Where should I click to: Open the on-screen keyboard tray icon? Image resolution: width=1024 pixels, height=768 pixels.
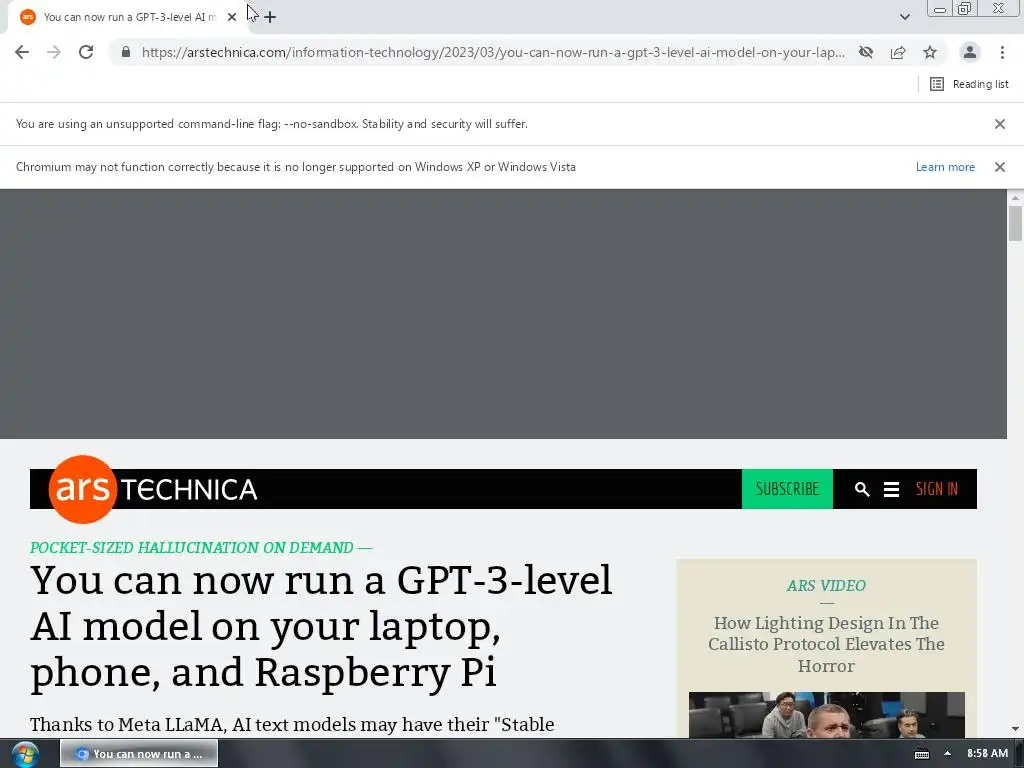pyautogui.click(x=921, y=754)
